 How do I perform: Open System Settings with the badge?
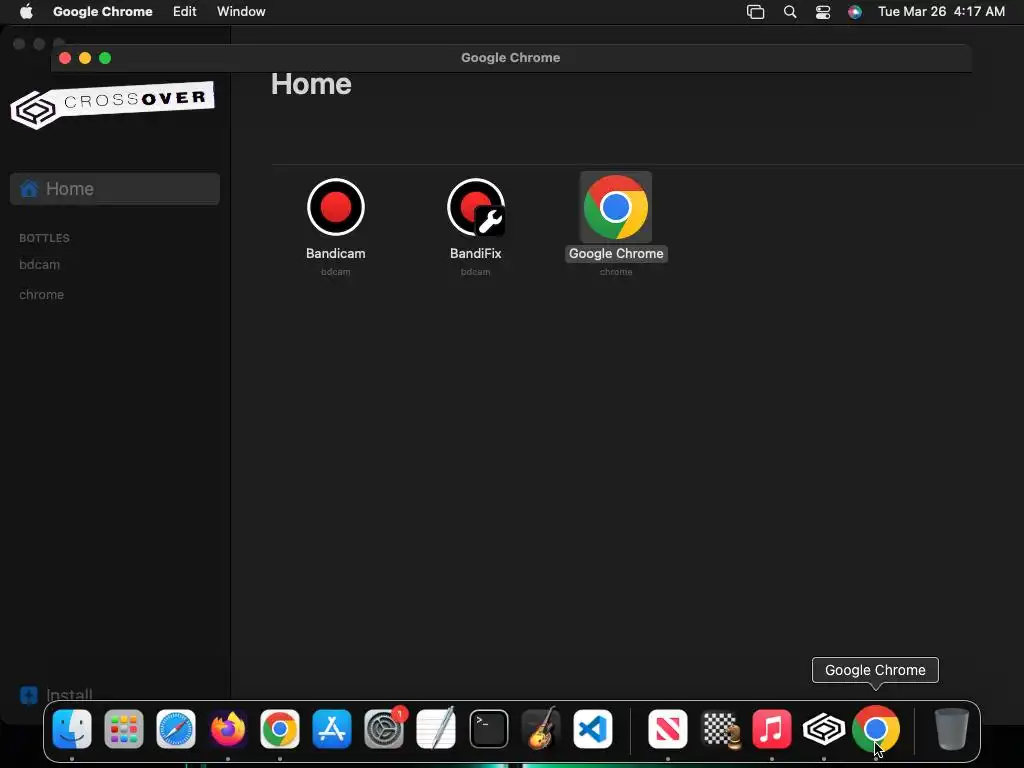[x=384, y=728]
